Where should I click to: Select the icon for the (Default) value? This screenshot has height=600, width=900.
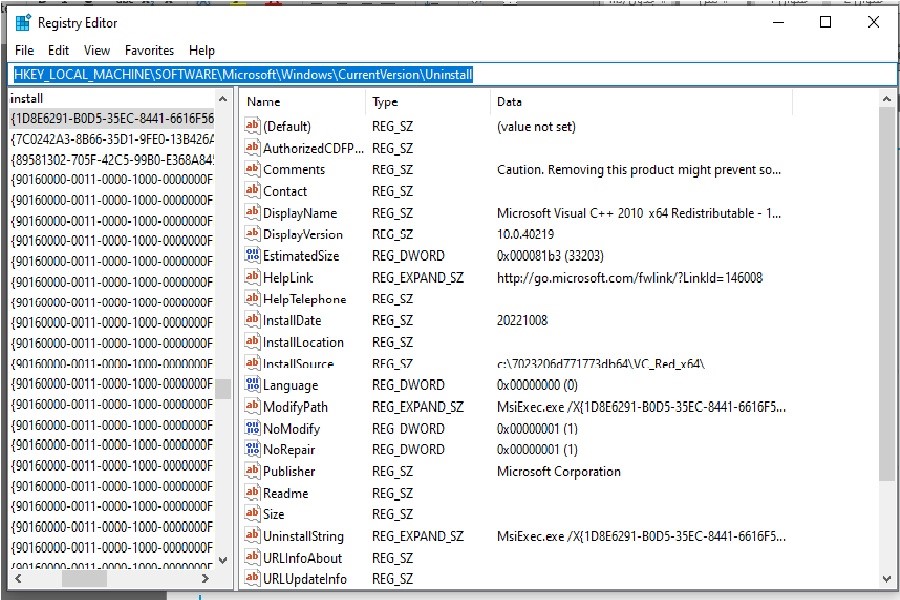[x=252, y=126]
